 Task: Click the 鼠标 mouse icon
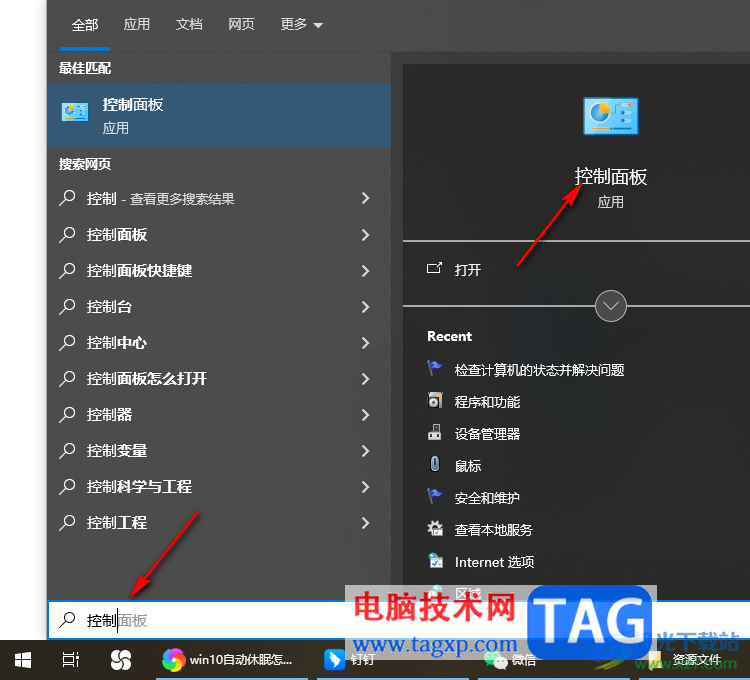pos(434,464)
